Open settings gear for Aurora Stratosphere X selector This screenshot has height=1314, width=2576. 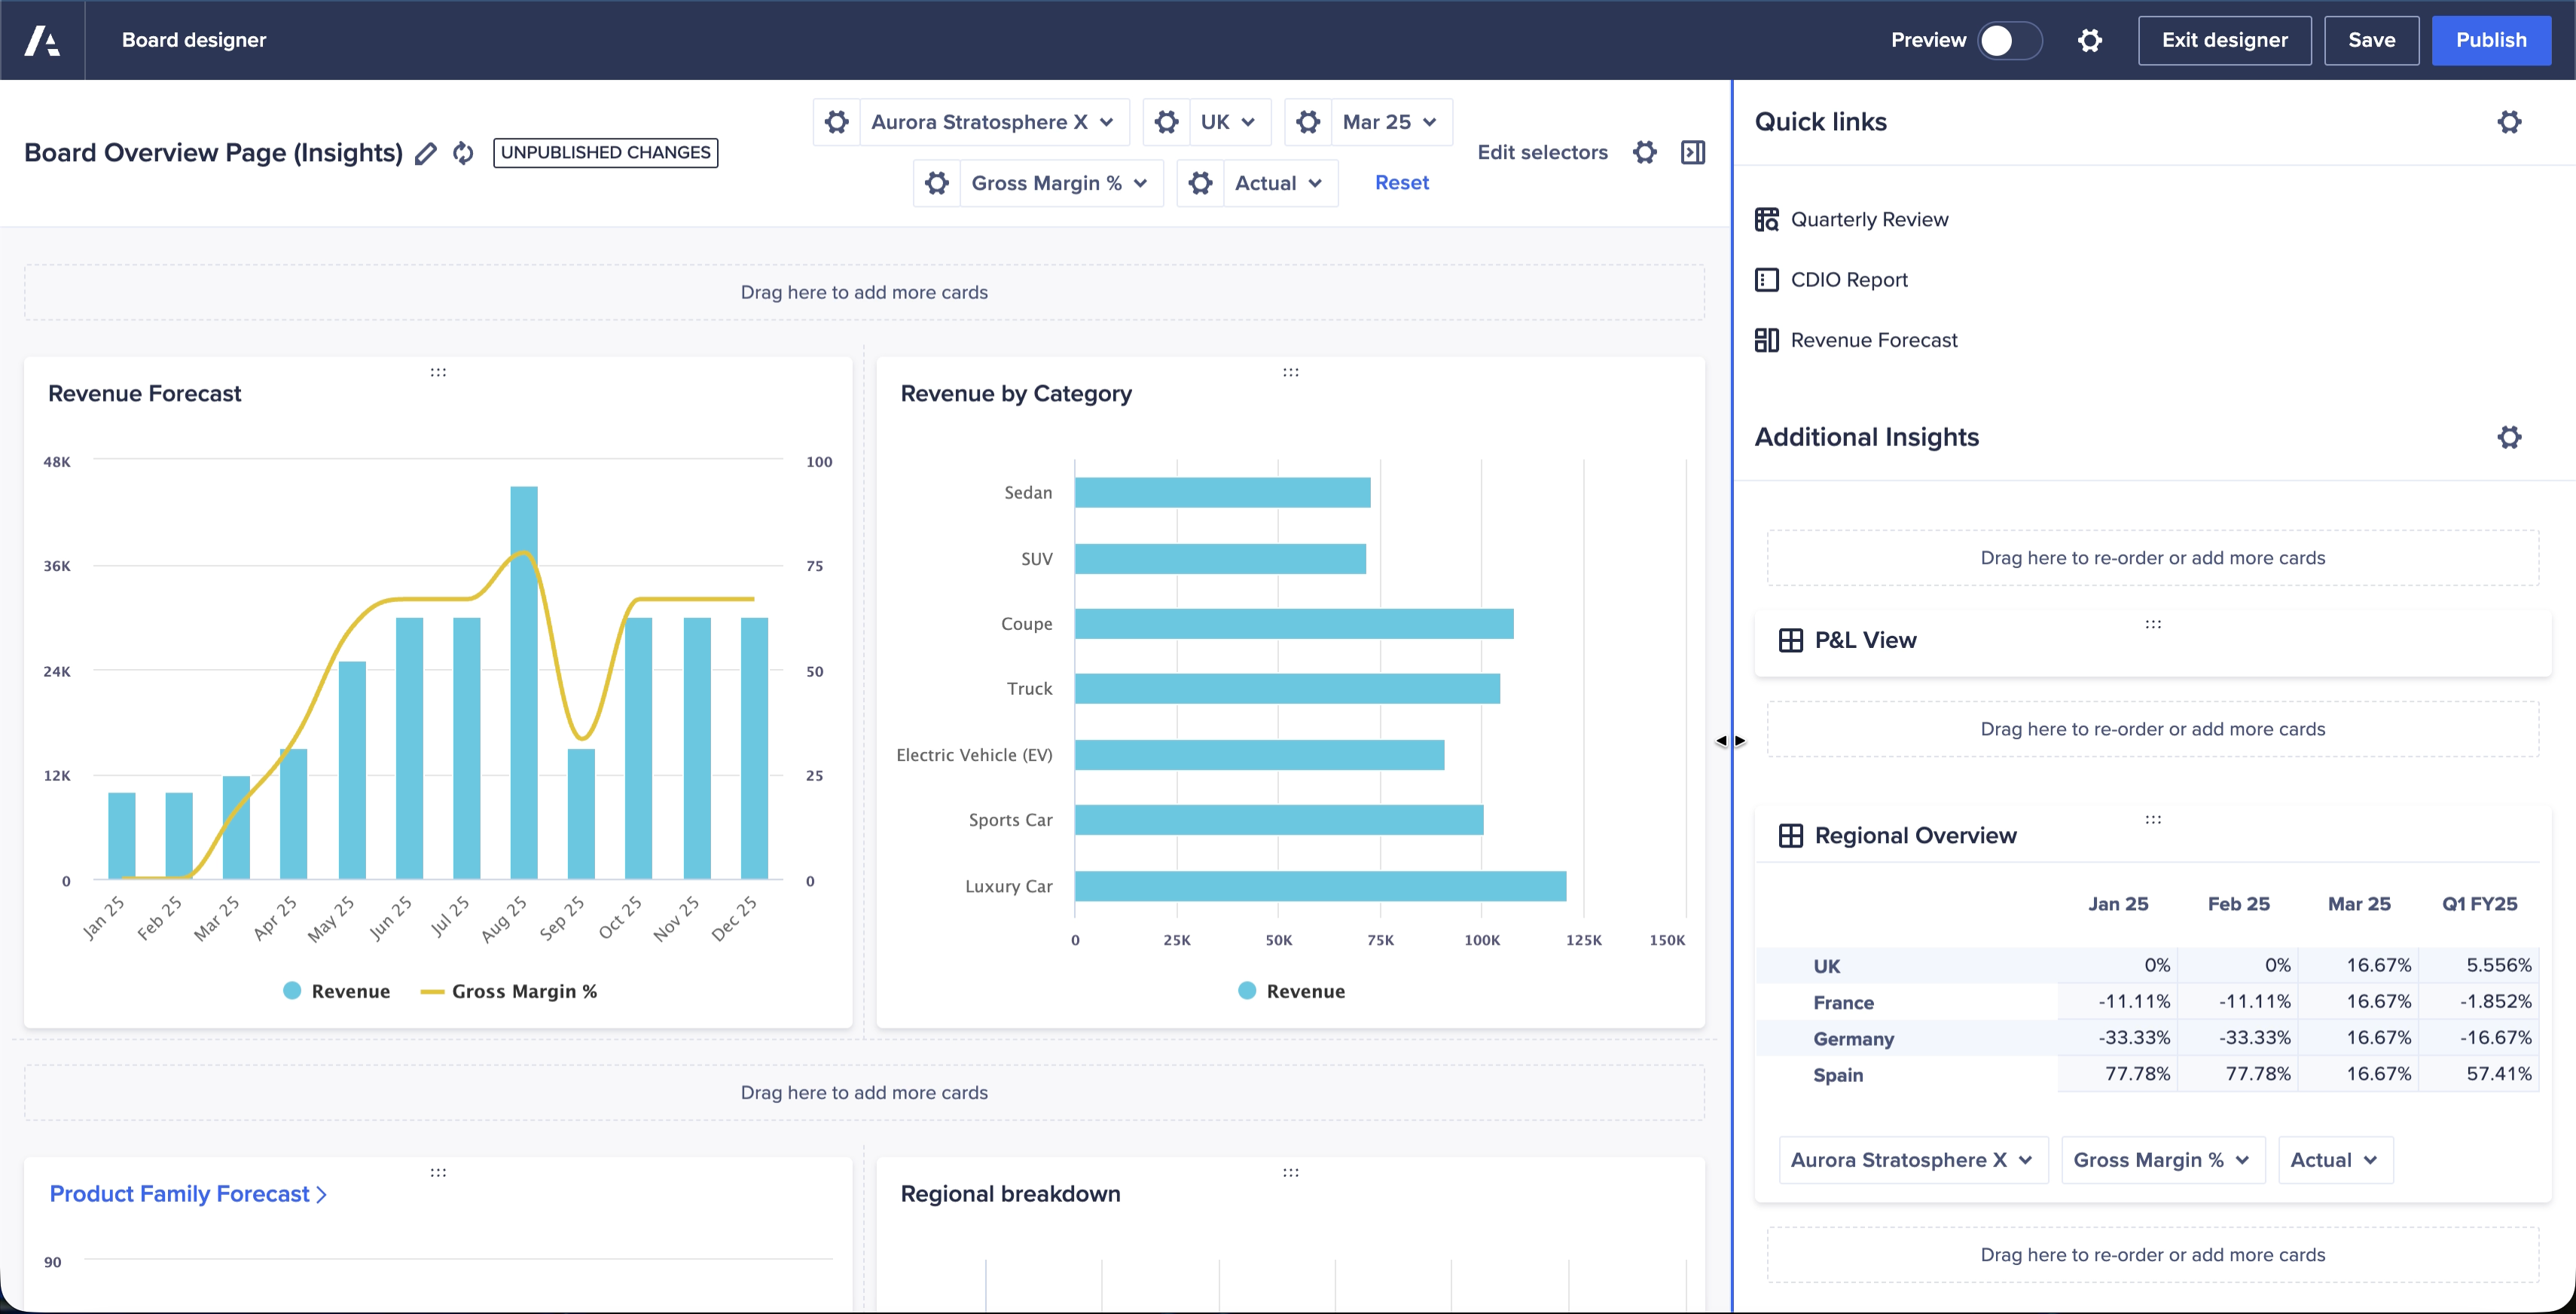click(x=837, y=122)
